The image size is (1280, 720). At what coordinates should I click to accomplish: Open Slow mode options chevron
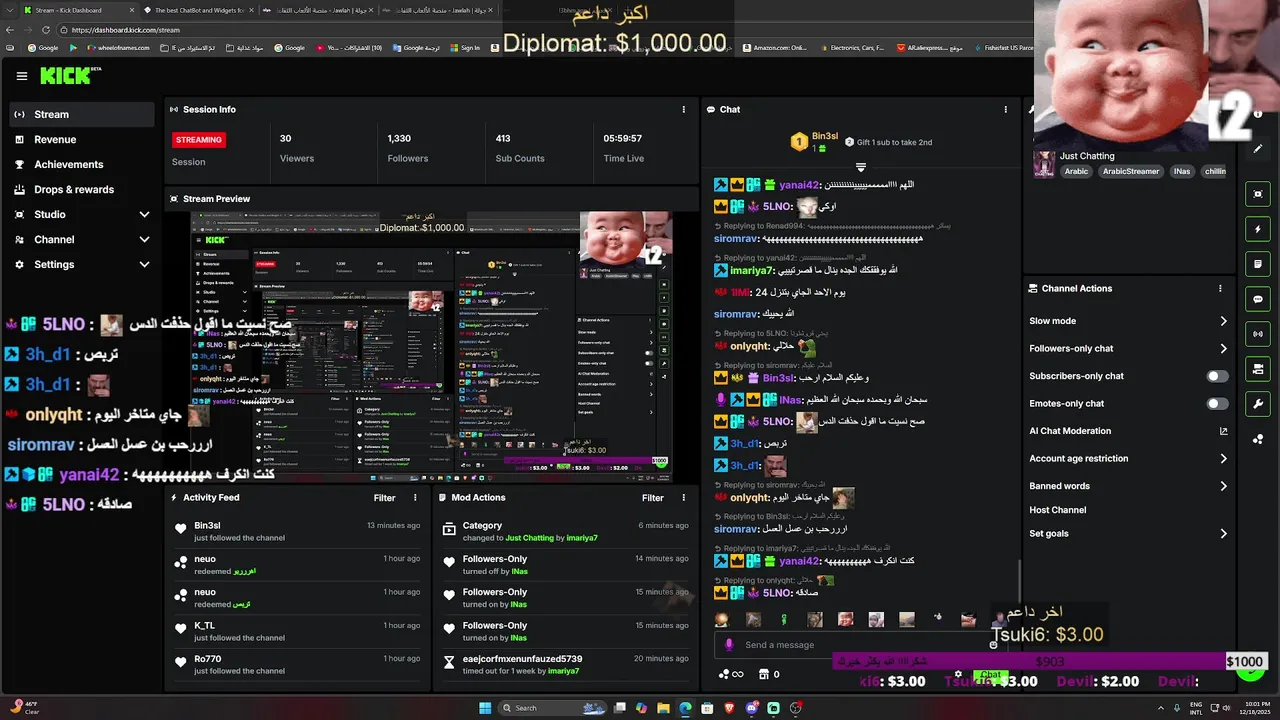tap(1223, 321)
